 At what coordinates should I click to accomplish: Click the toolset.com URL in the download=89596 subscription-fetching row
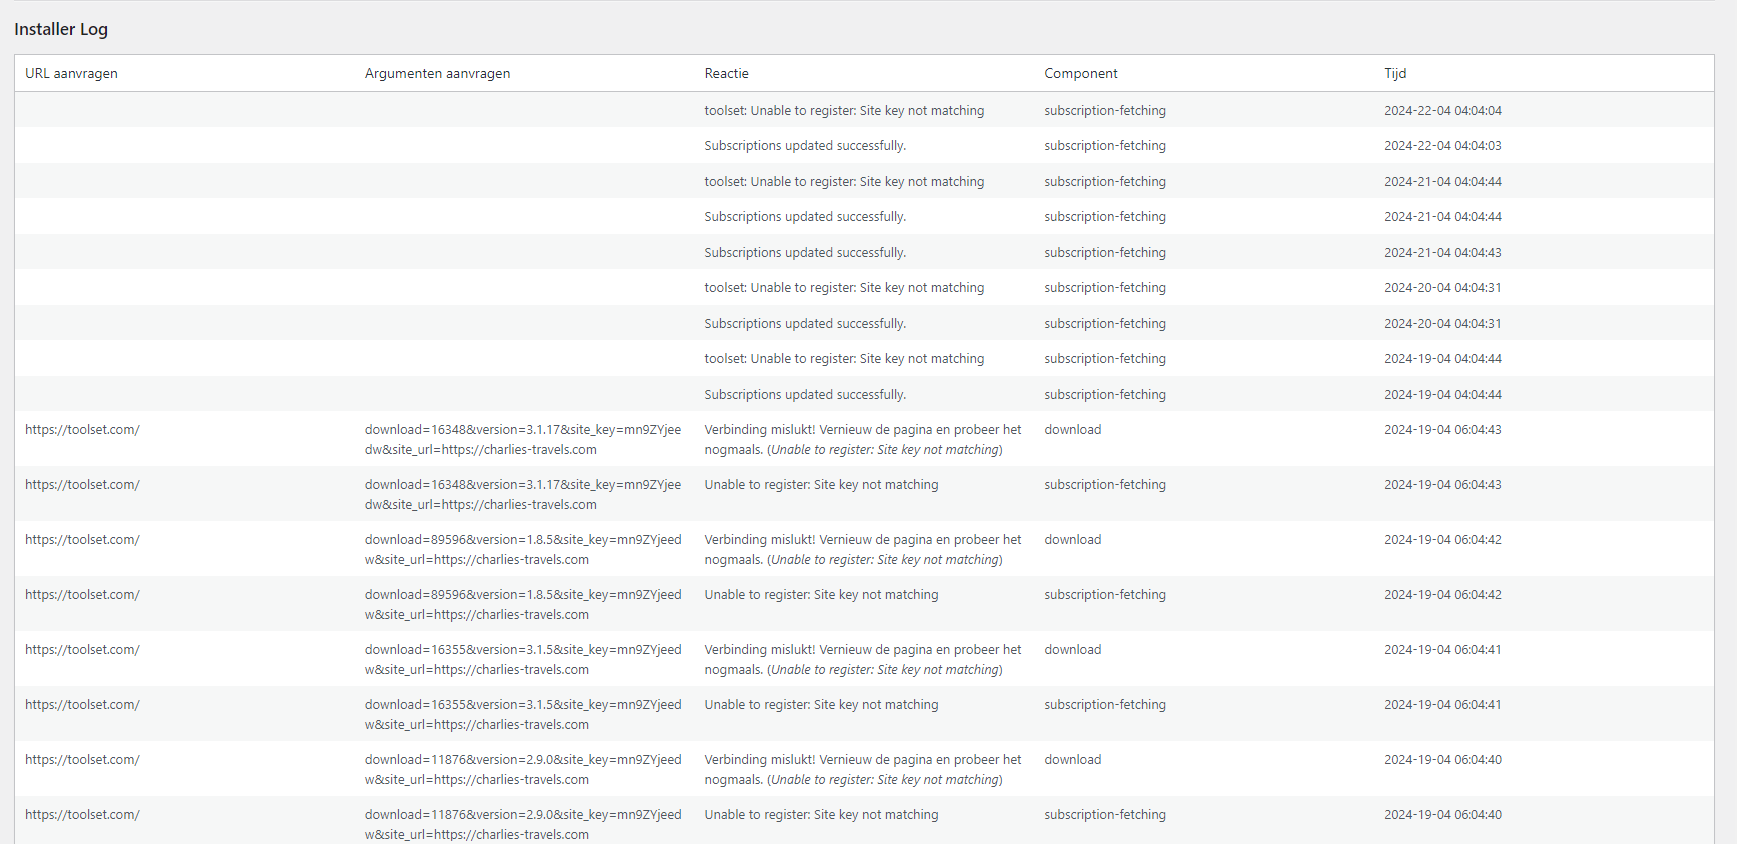82,595
